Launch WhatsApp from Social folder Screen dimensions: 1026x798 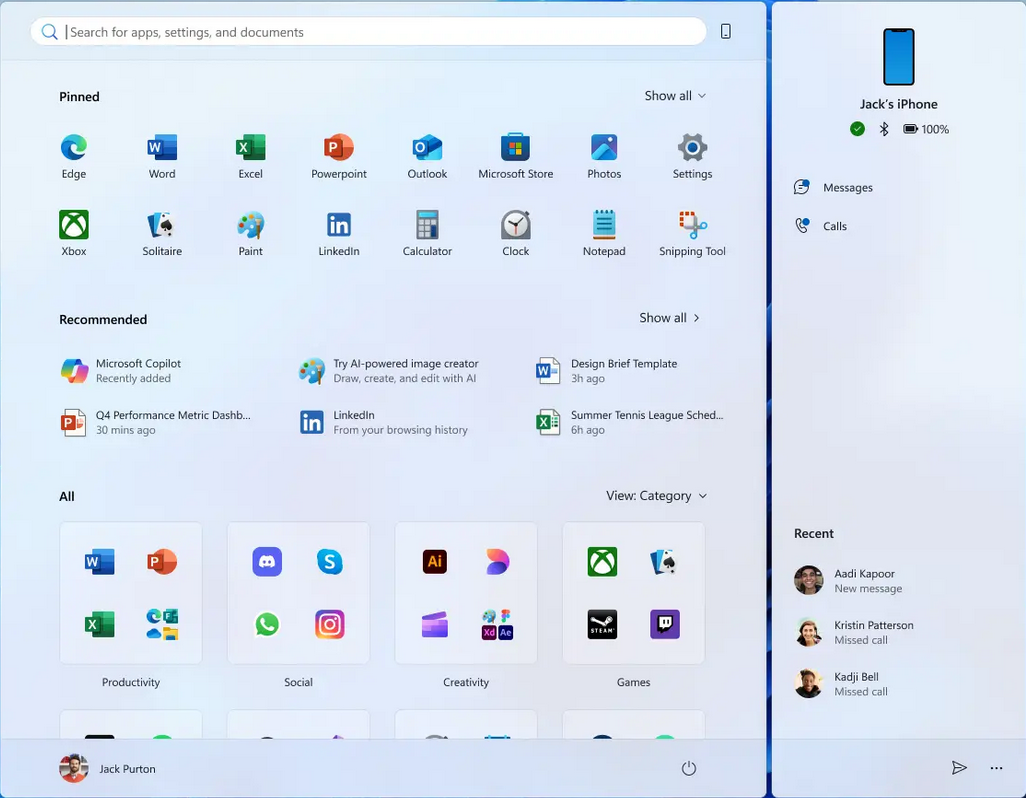[x=267, y=625]
